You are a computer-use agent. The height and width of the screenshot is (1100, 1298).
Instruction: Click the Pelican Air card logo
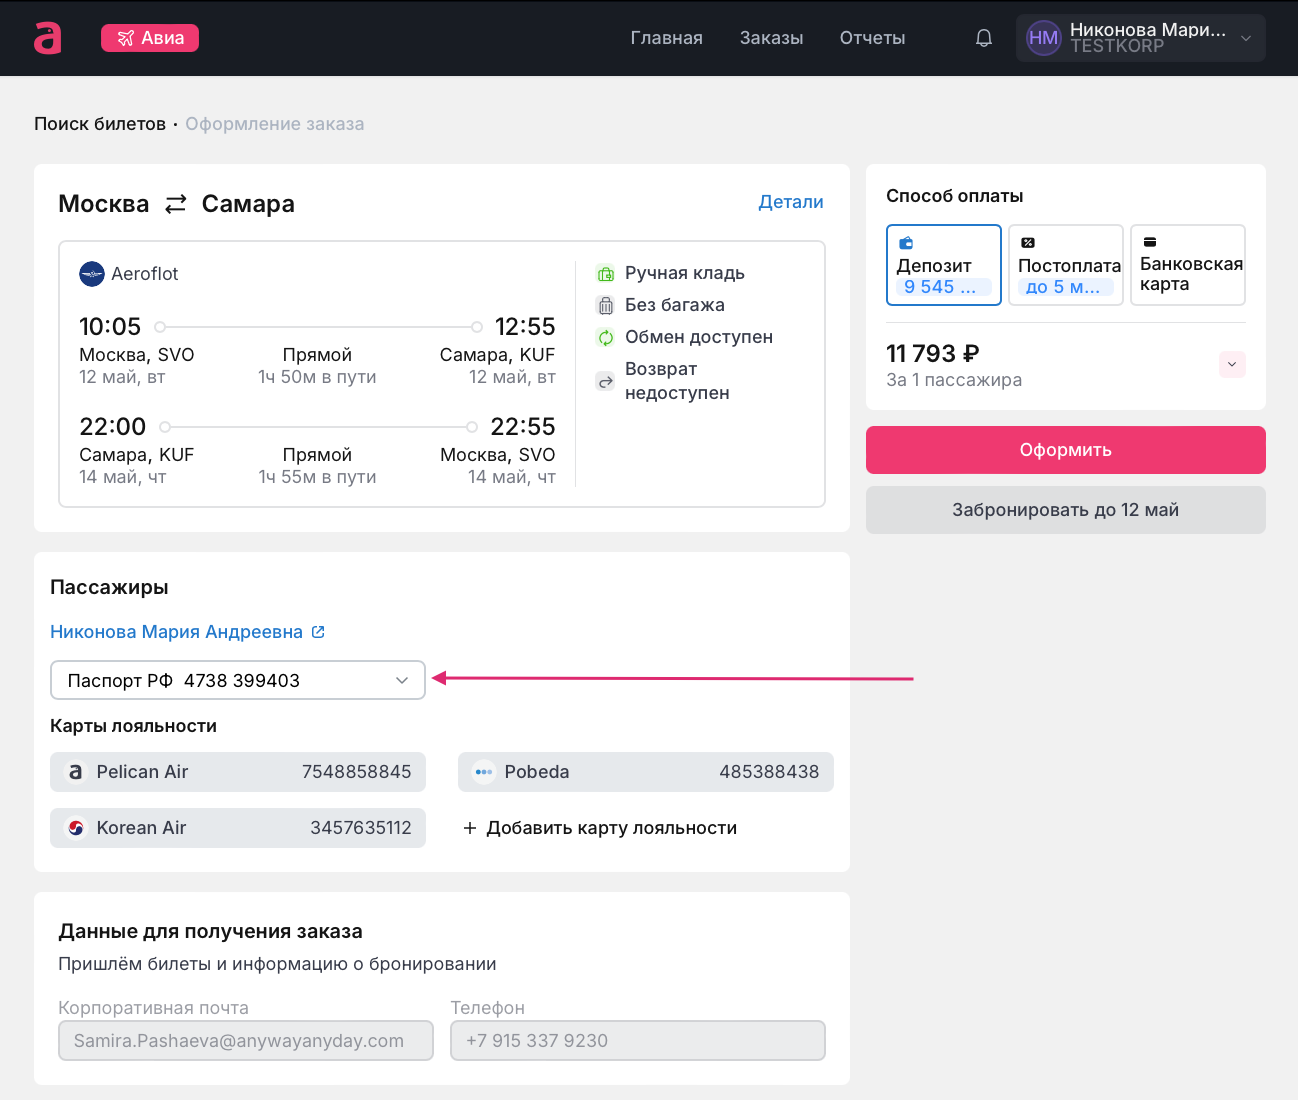[x=75, y=772]
